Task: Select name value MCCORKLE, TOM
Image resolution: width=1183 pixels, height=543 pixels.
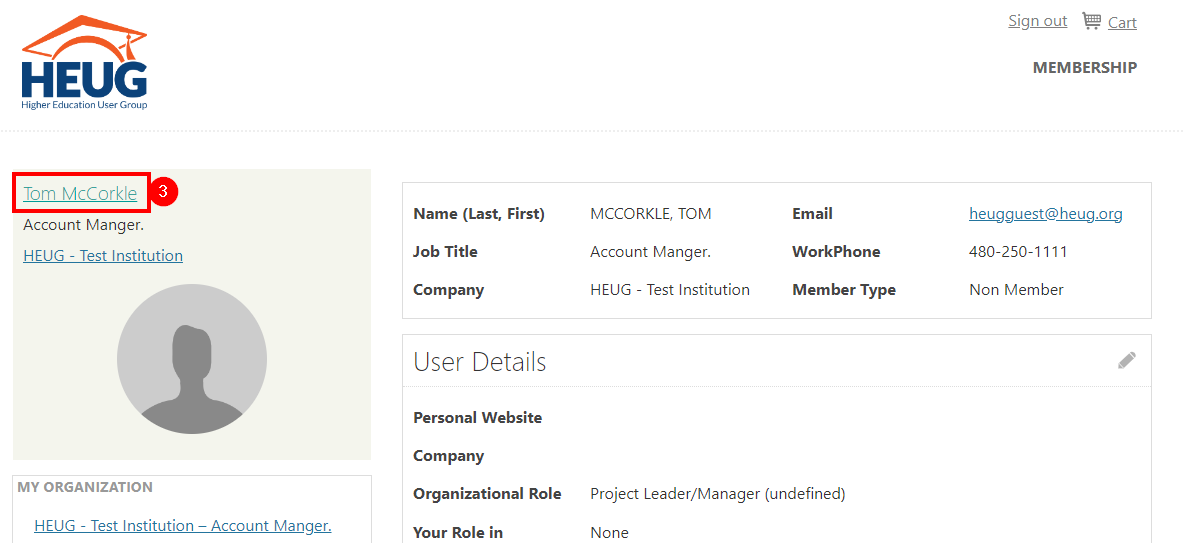Action: click(650, 214)
